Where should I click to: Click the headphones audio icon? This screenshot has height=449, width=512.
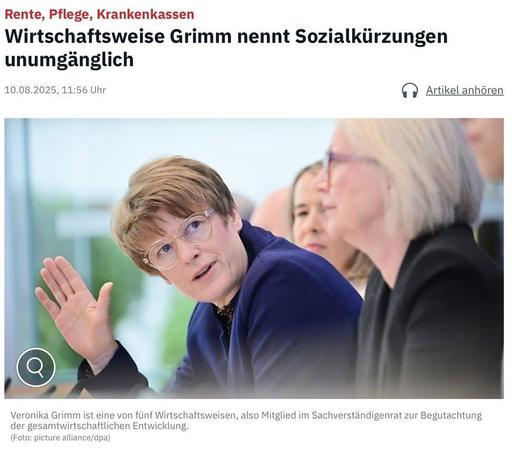[x=410, y=90]
